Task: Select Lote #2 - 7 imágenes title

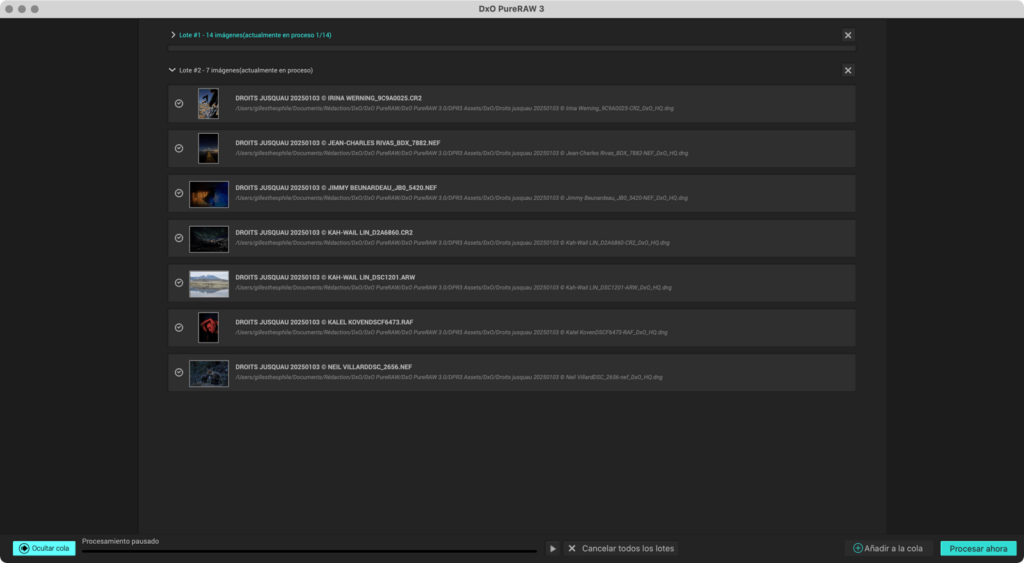Action: [246, 70]
